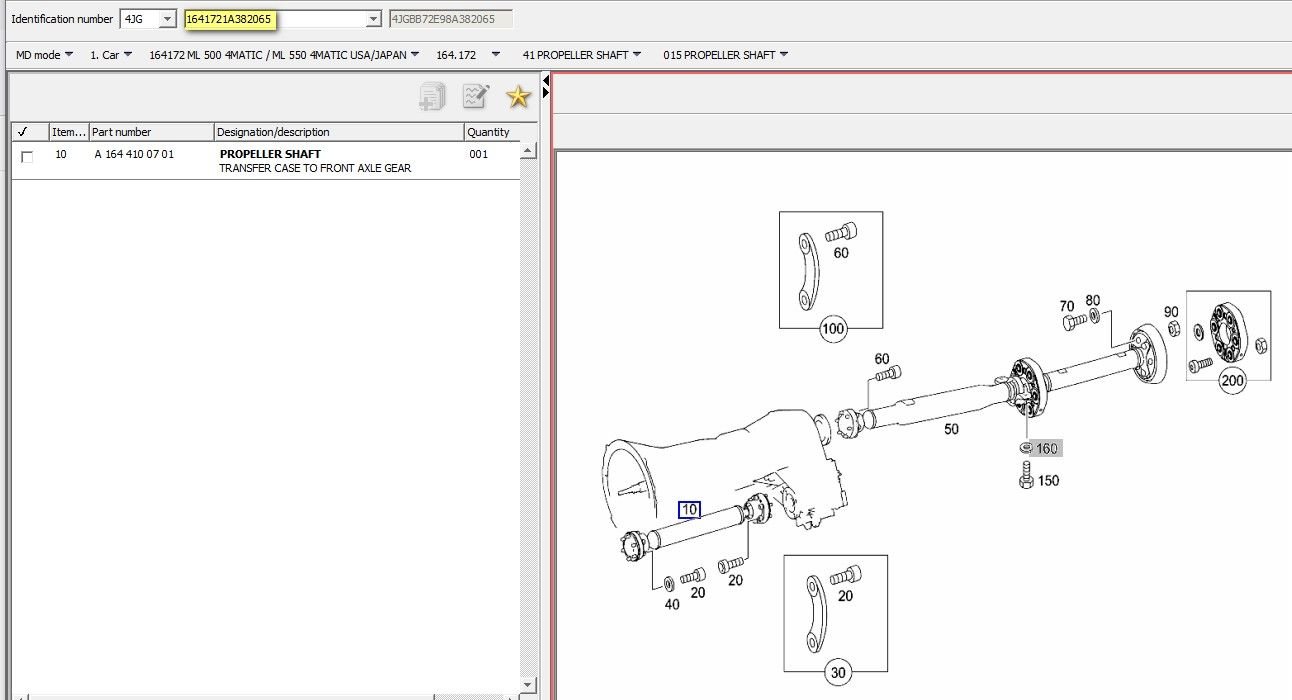Open the 1. Car selection dropdown
Image resolution: width=1292 pixels, height=700 pixels.
(x=108, y=55)
